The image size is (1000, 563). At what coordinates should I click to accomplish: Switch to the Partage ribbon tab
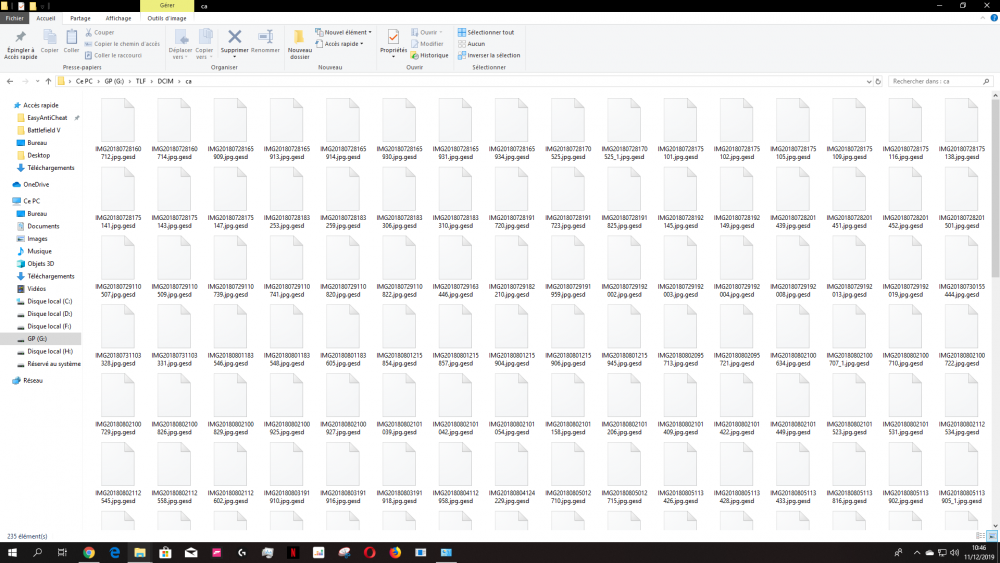80,18
